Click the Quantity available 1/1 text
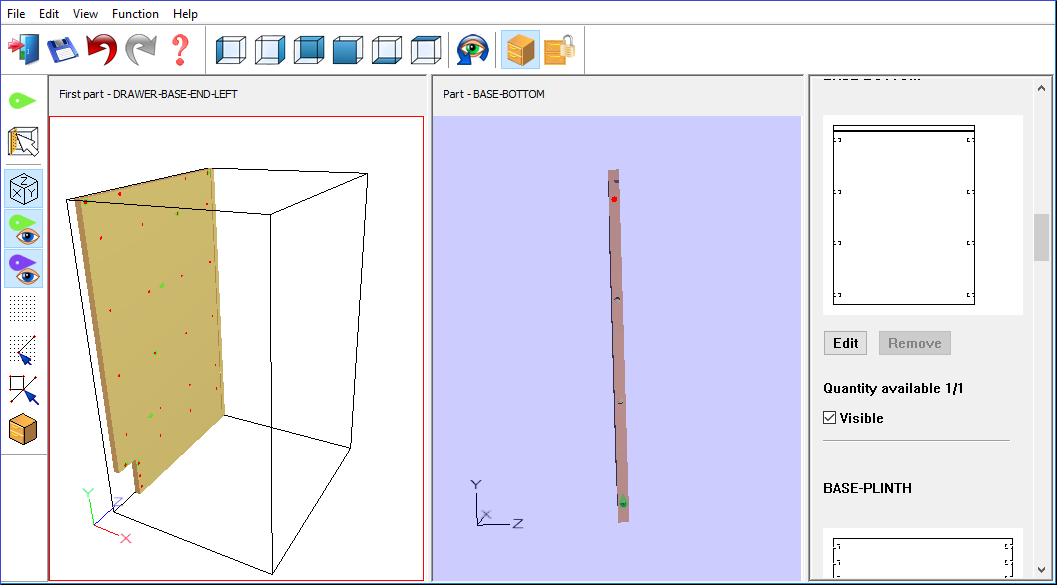Image resolution: width=1057 pixels, height=585 pixels. click(893, 388)
